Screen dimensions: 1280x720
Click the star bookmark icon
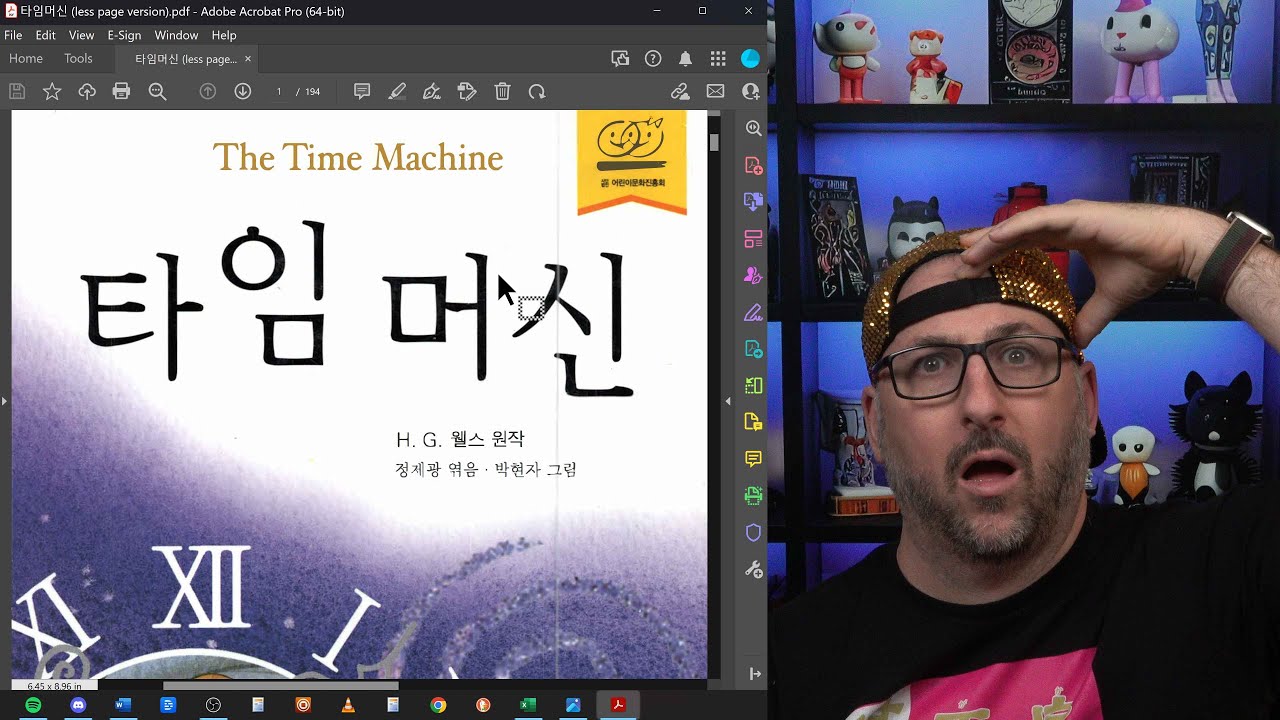[x=52, y=92]
